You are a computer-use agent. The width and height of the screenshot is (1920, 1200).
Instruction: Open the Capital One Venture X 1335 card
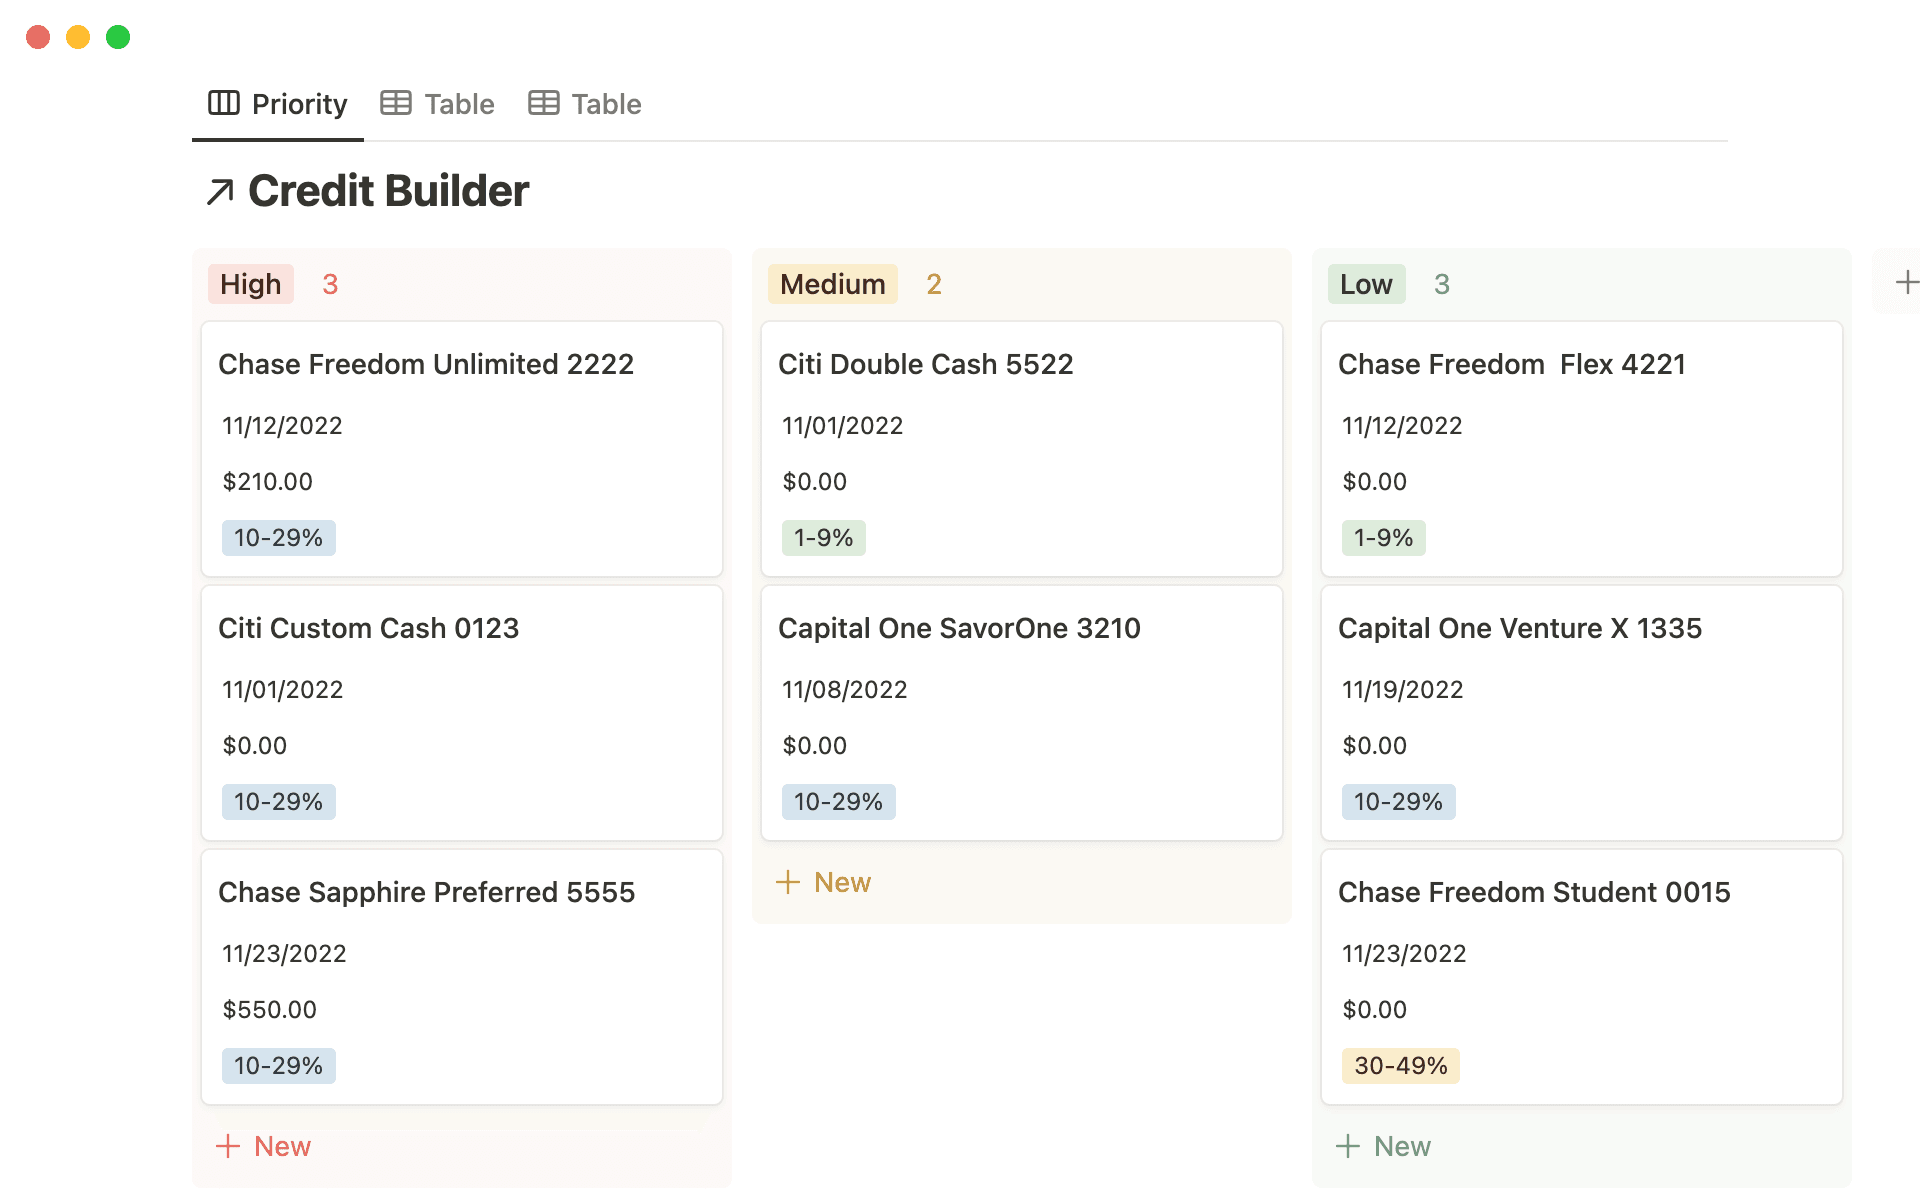tap(1582, 713)
